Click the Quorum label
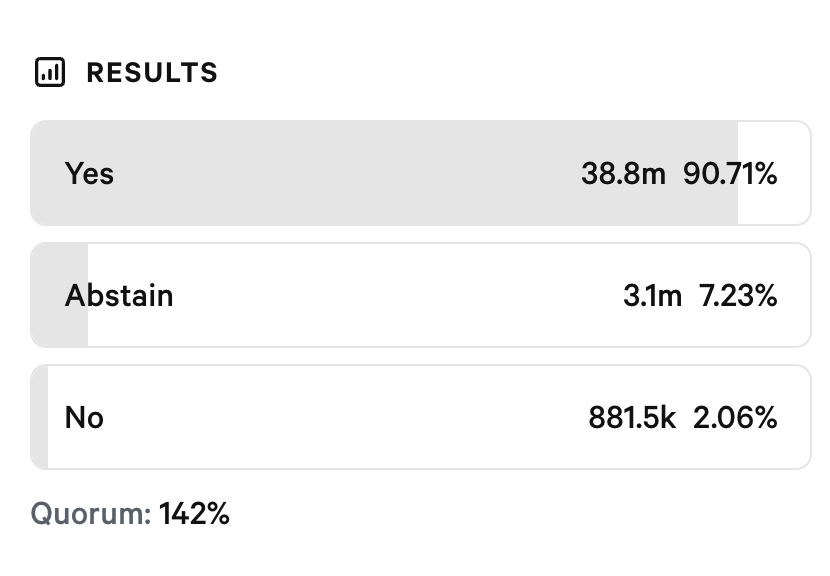Screen dimensions: 830x576 point(91,514)
